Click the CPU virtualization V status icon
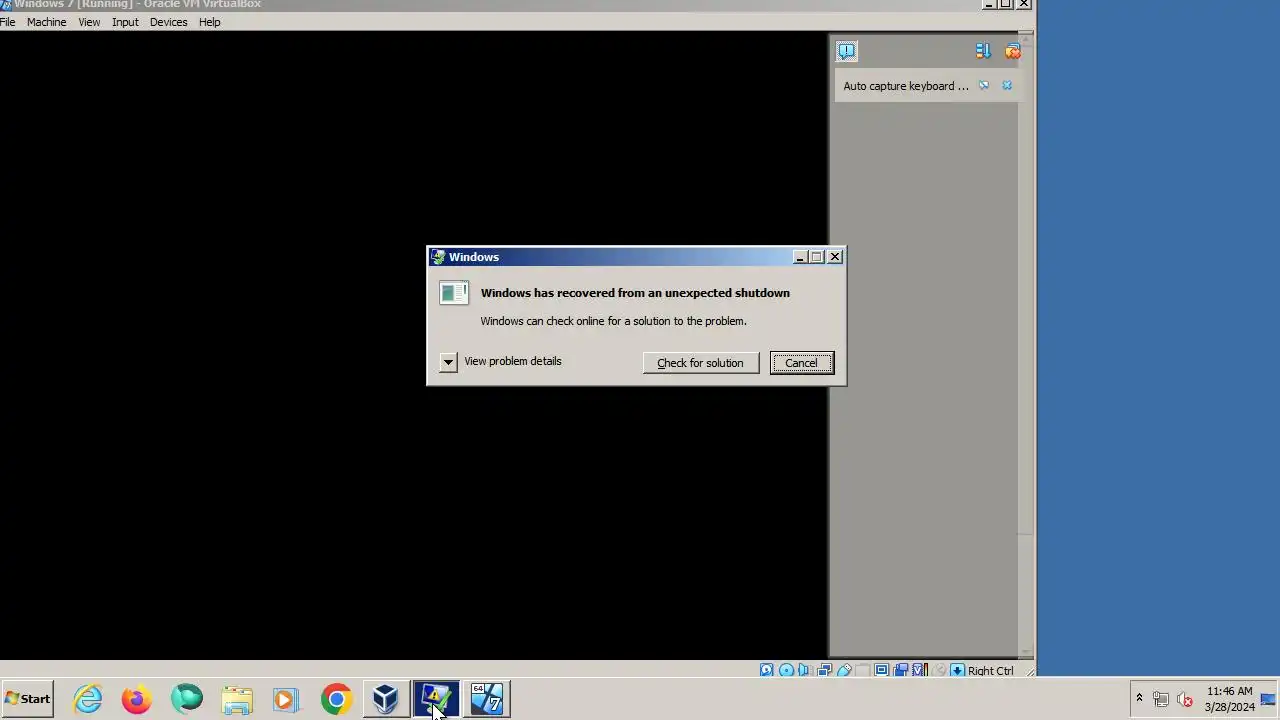Viewport: 1280px width, 720px height. pyautogui.click(x=920, y=671)
